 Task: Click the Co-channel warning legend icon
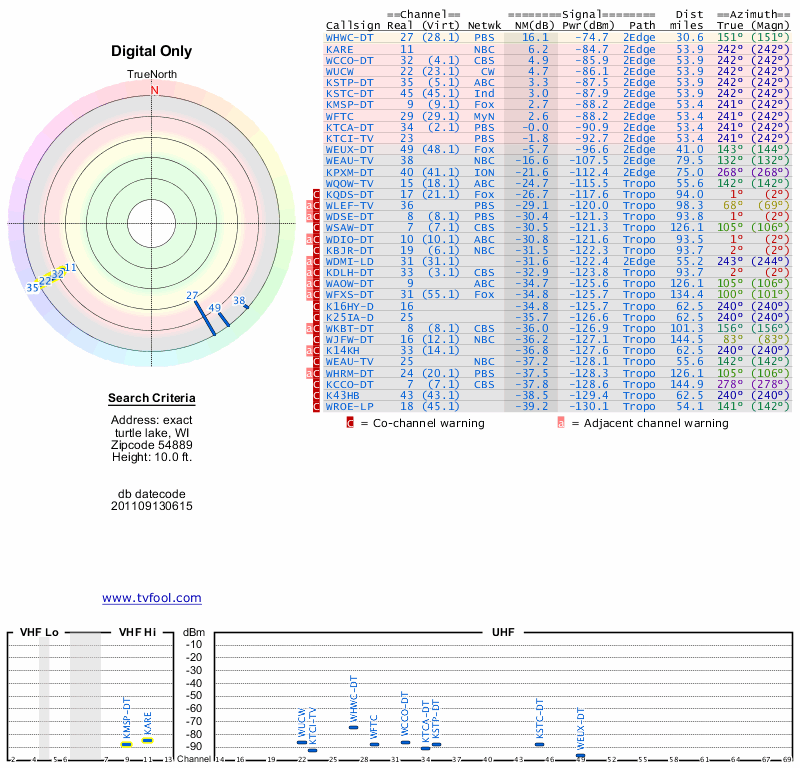click(x=350, y=423)
